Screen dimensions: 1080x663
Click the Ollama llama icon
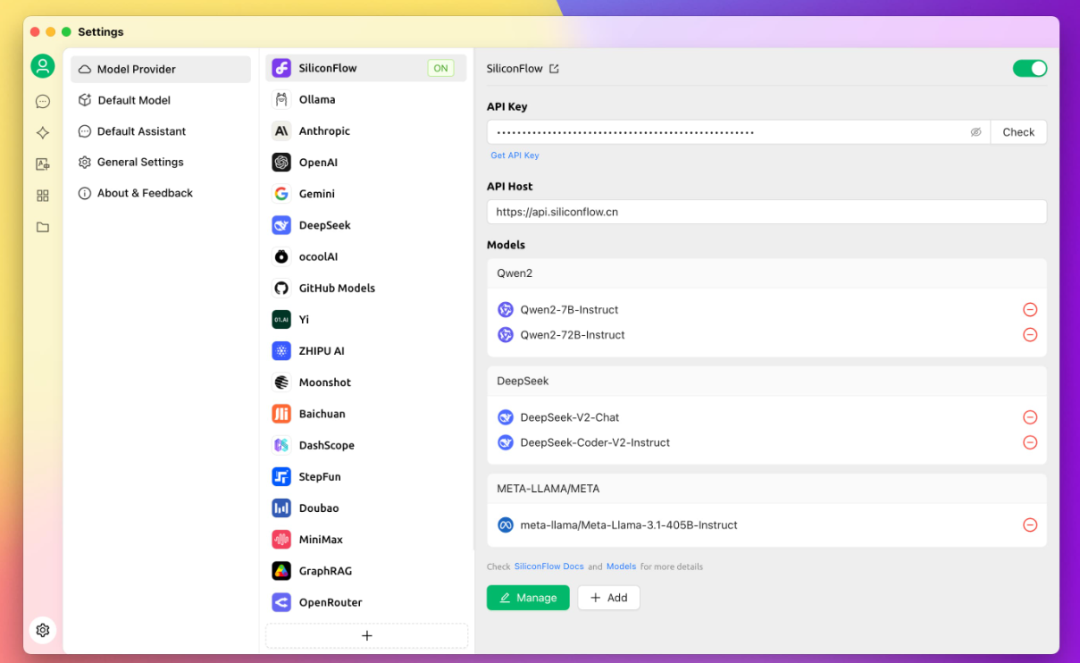pyautogui.click(x=281, y=100)
